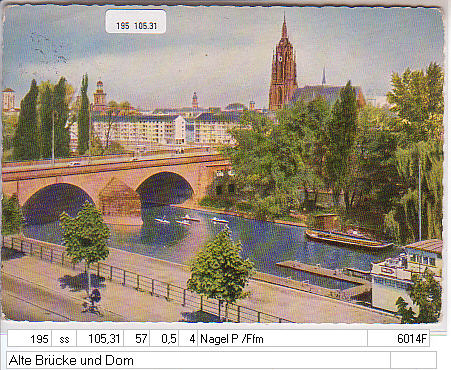
Task: Click the 'ss' field
Action: (64, 339)
